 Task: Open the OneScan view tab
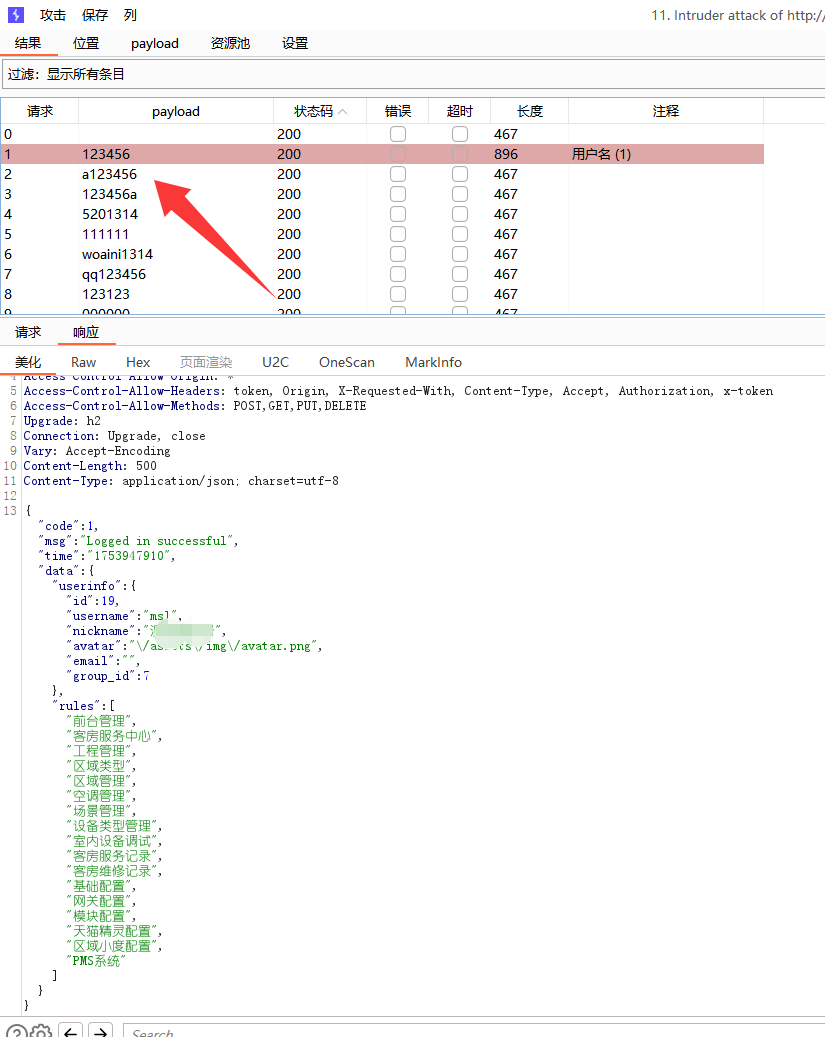tap(347, 362)
